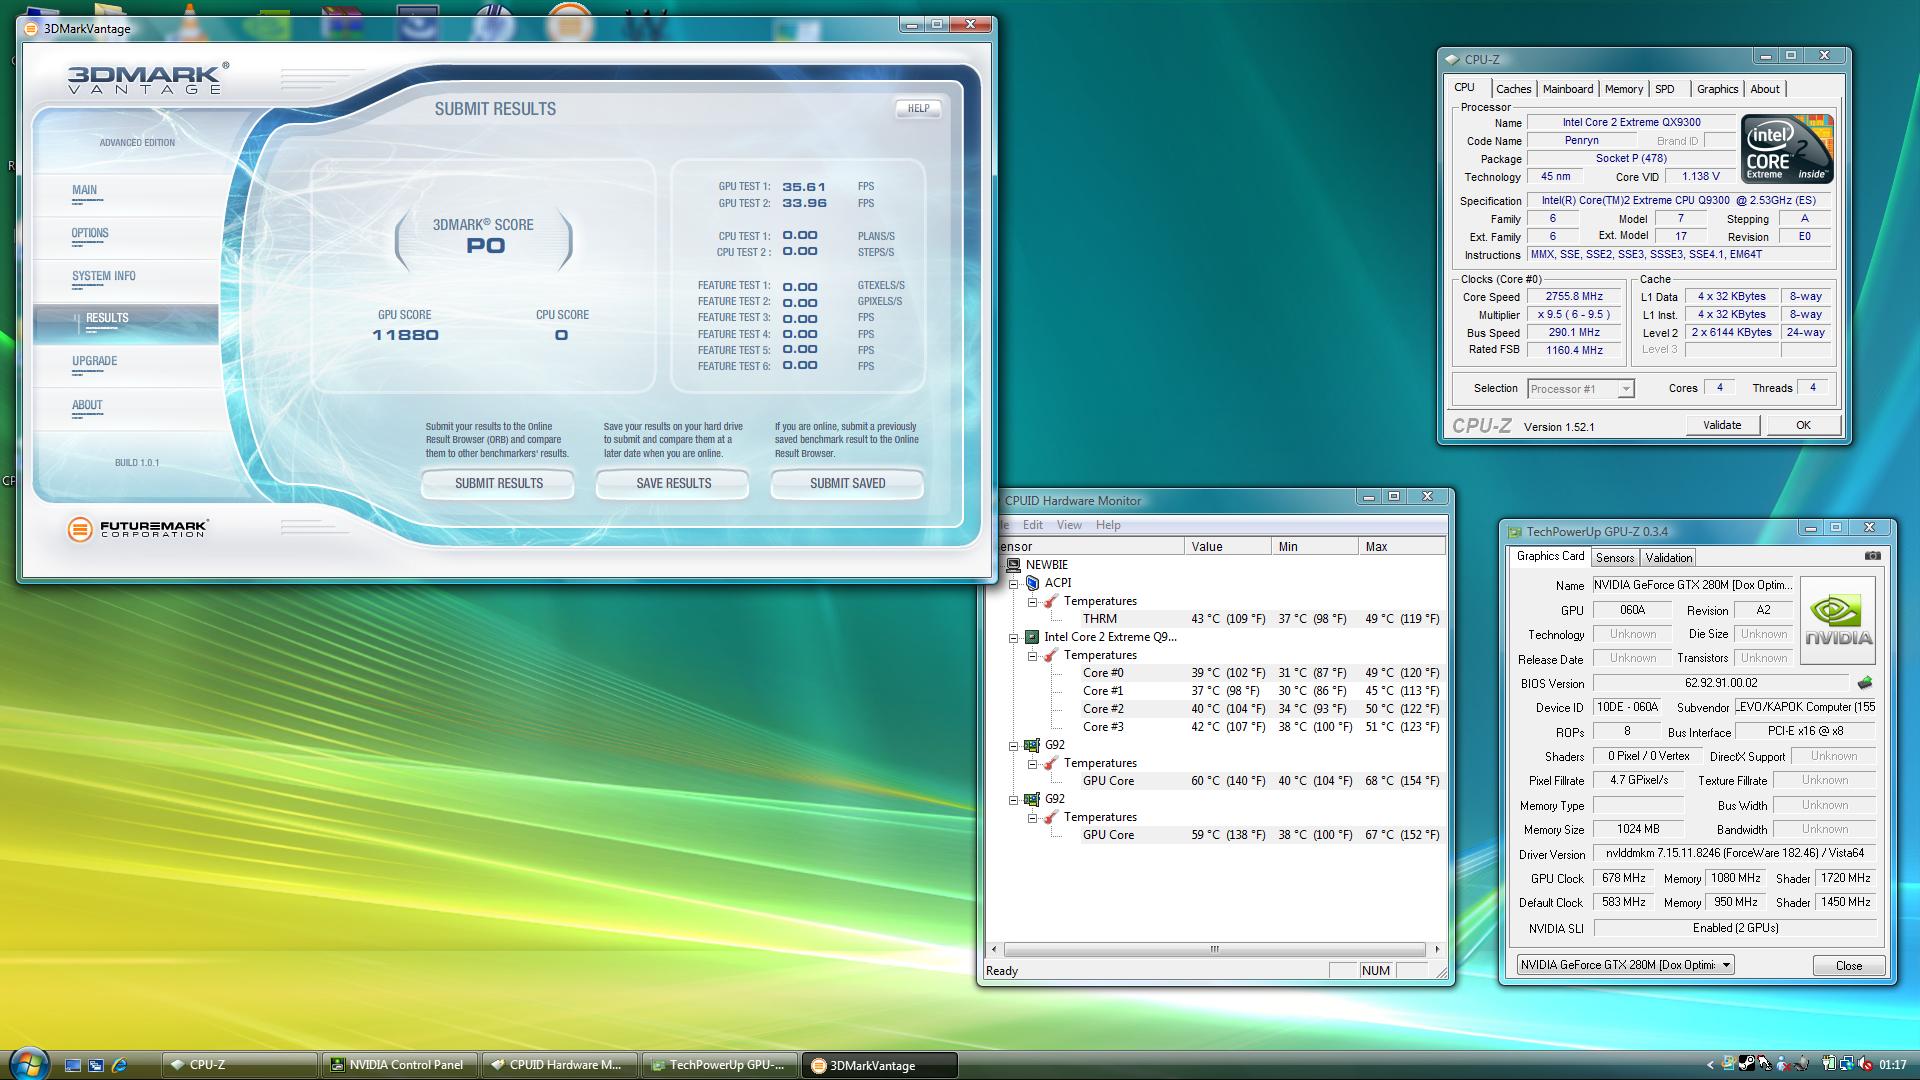This screenshot has height=1080, width=1920.
Task: Click Close button in GPU-Z
Action: point(1848,965)
